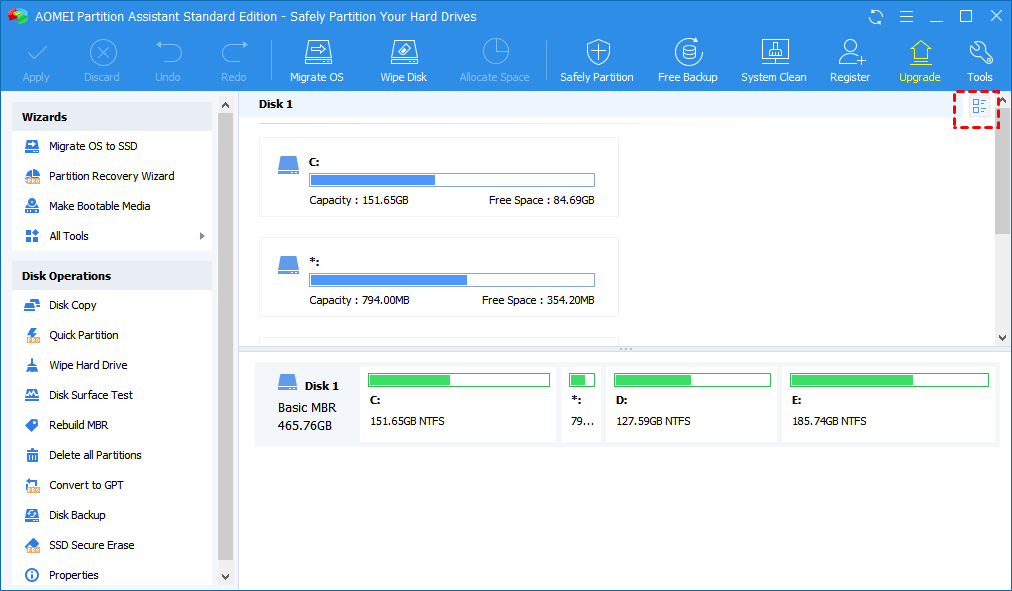This screenshot has height=591, width=1012.
Task: Click the Wizards section header
Action: pos(112,117)
